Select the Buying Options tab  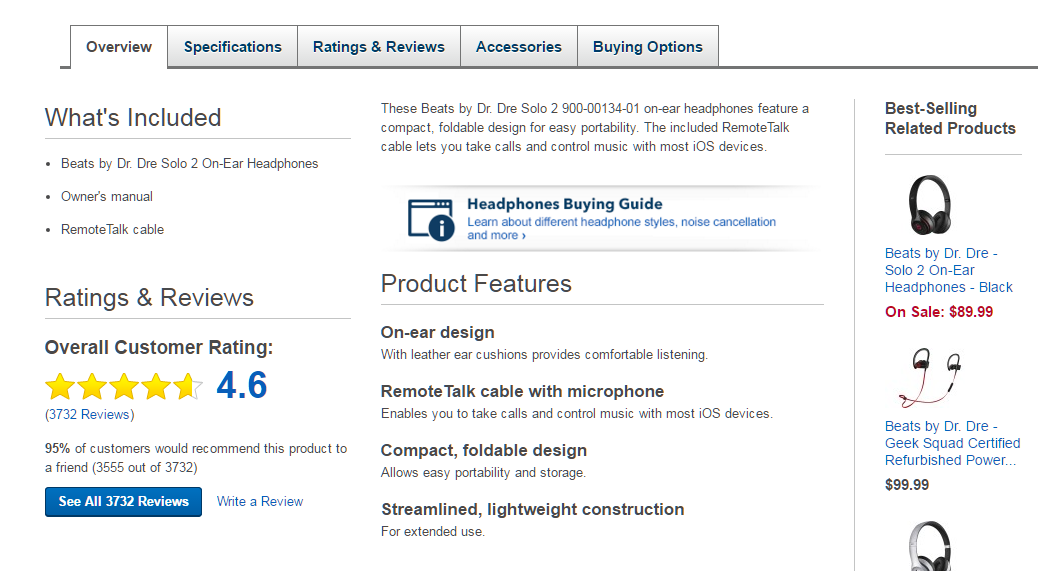648,47
